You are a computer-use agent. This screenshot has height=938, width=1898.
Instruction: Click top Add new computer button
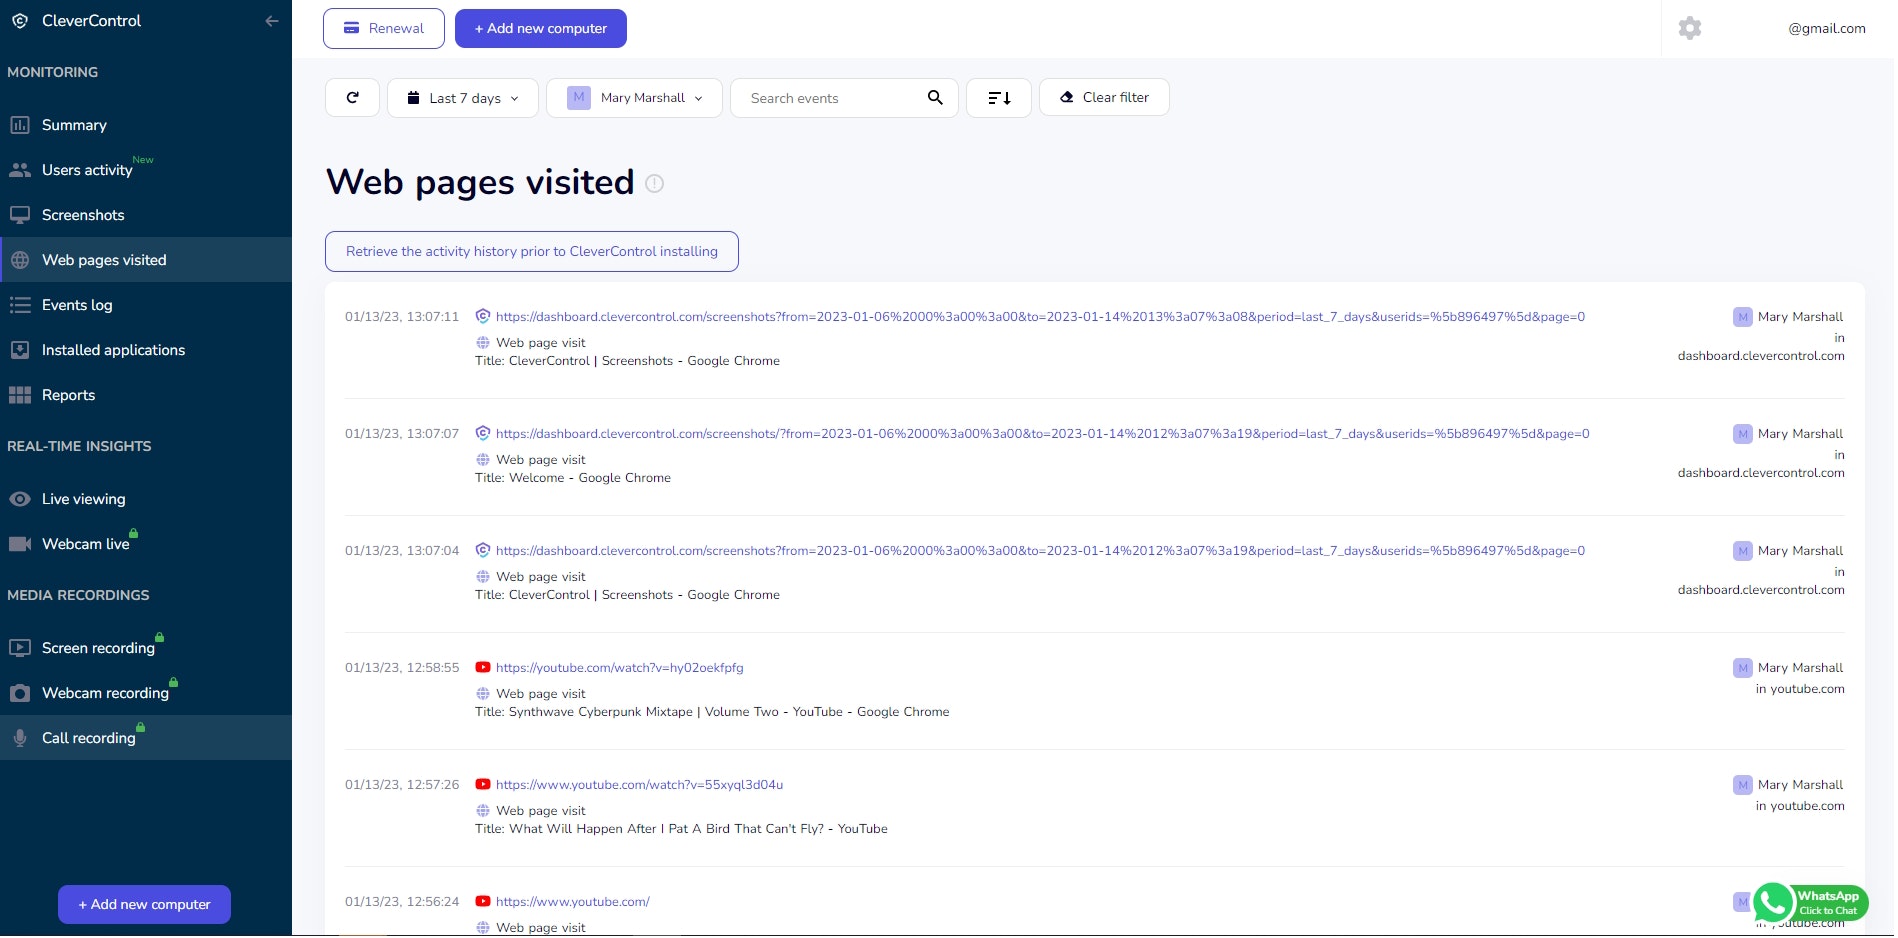[x=541, y=29]
